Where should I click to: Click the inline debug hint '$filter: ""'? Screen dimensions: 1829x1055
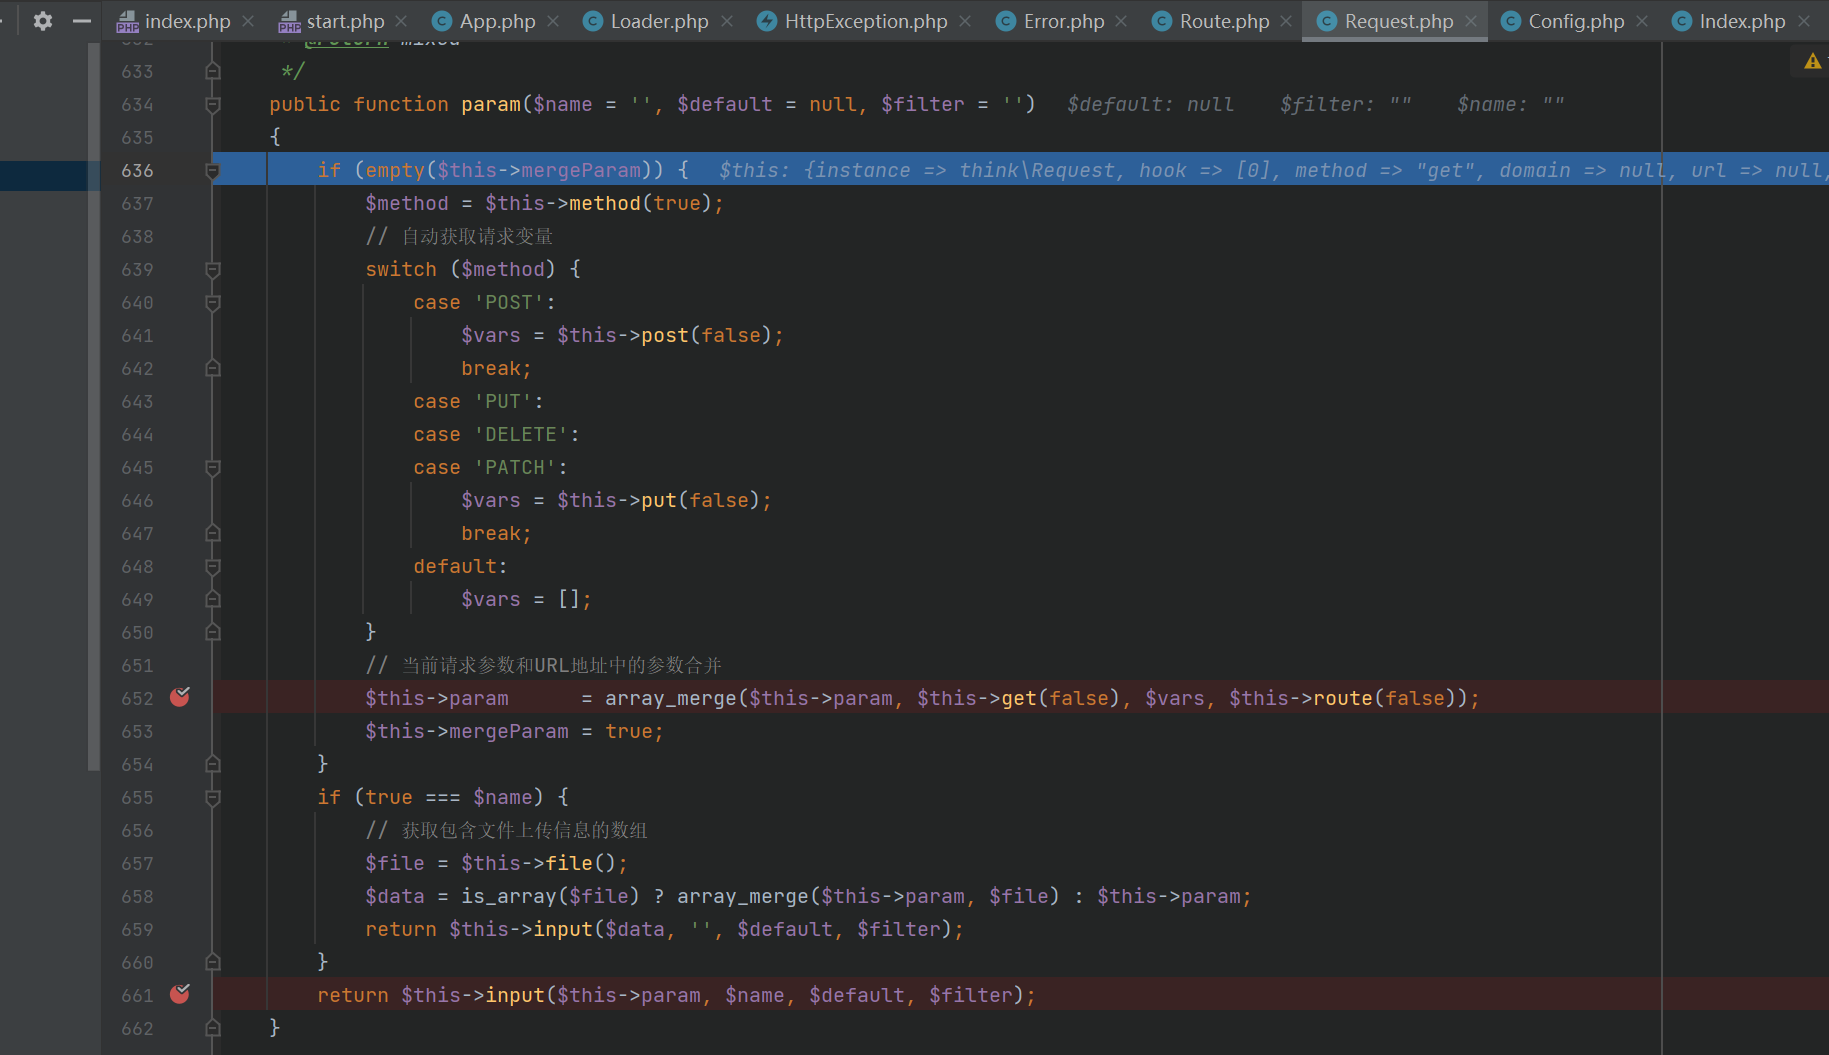(1345, 104)
